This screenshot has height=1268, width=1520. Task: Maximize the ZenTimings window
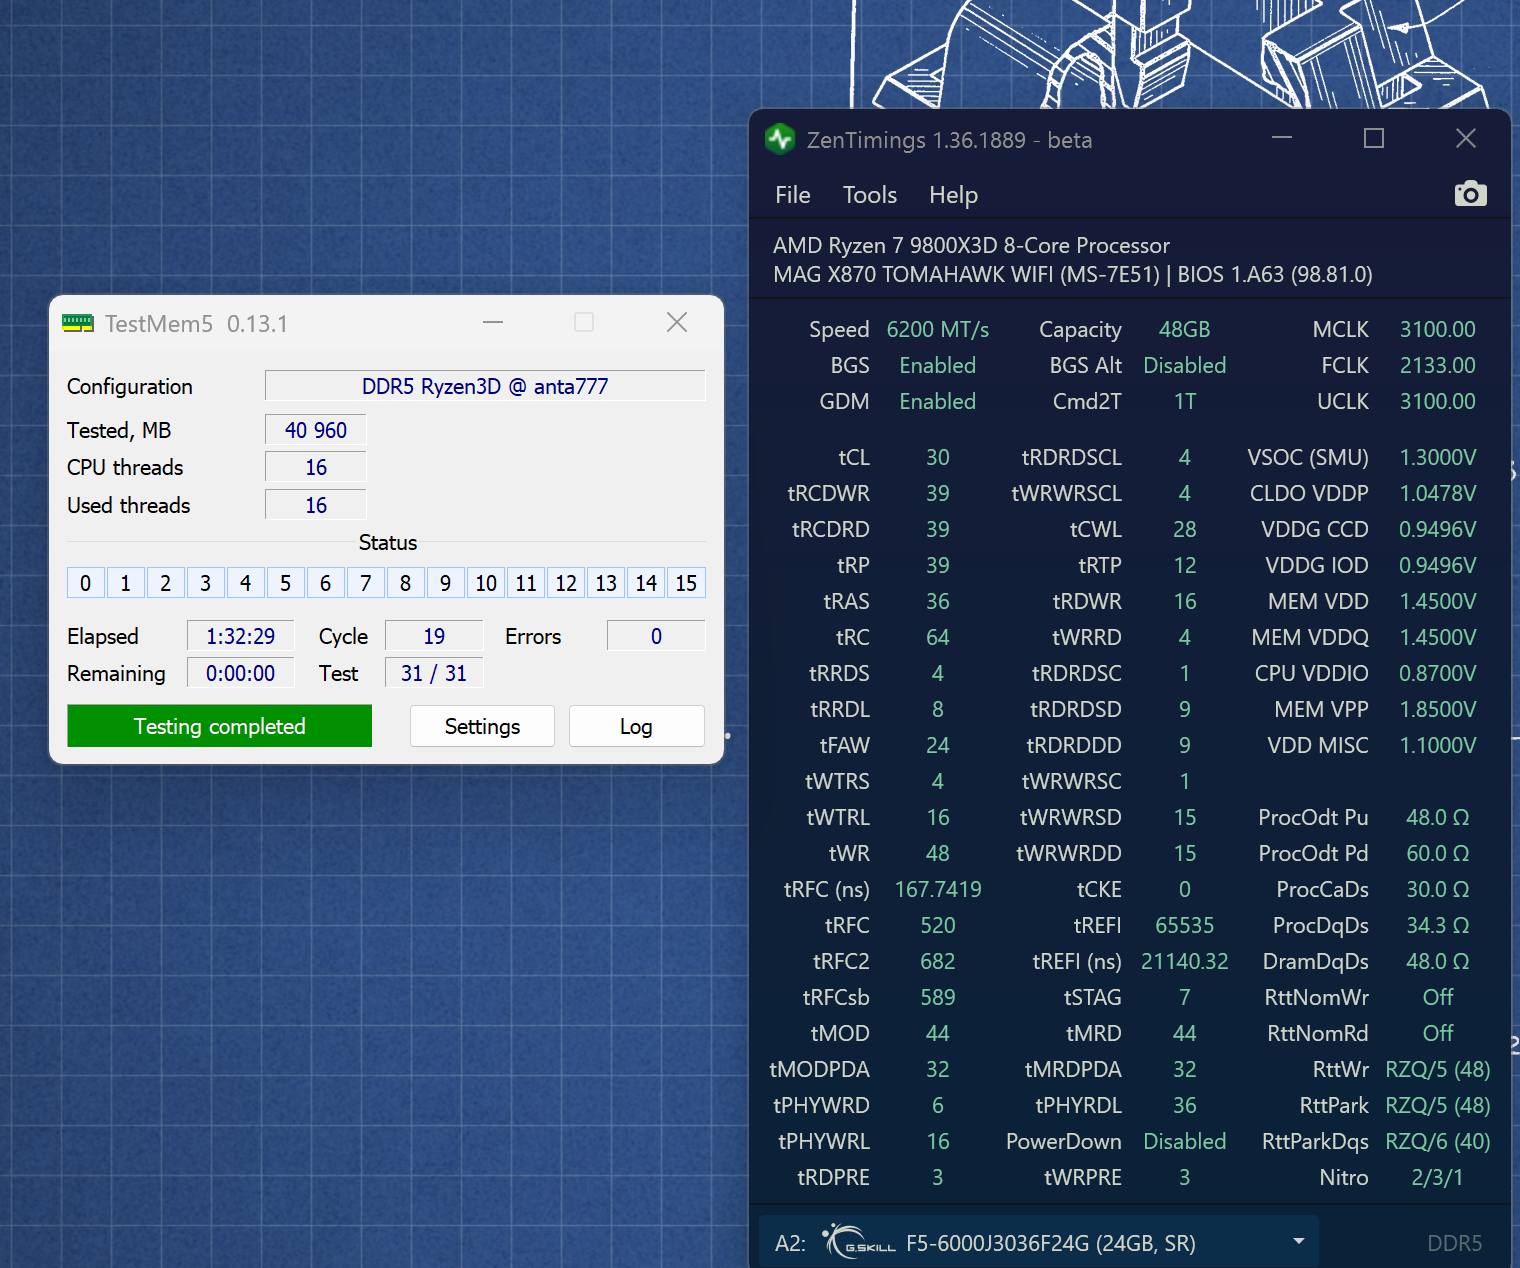1374,138
